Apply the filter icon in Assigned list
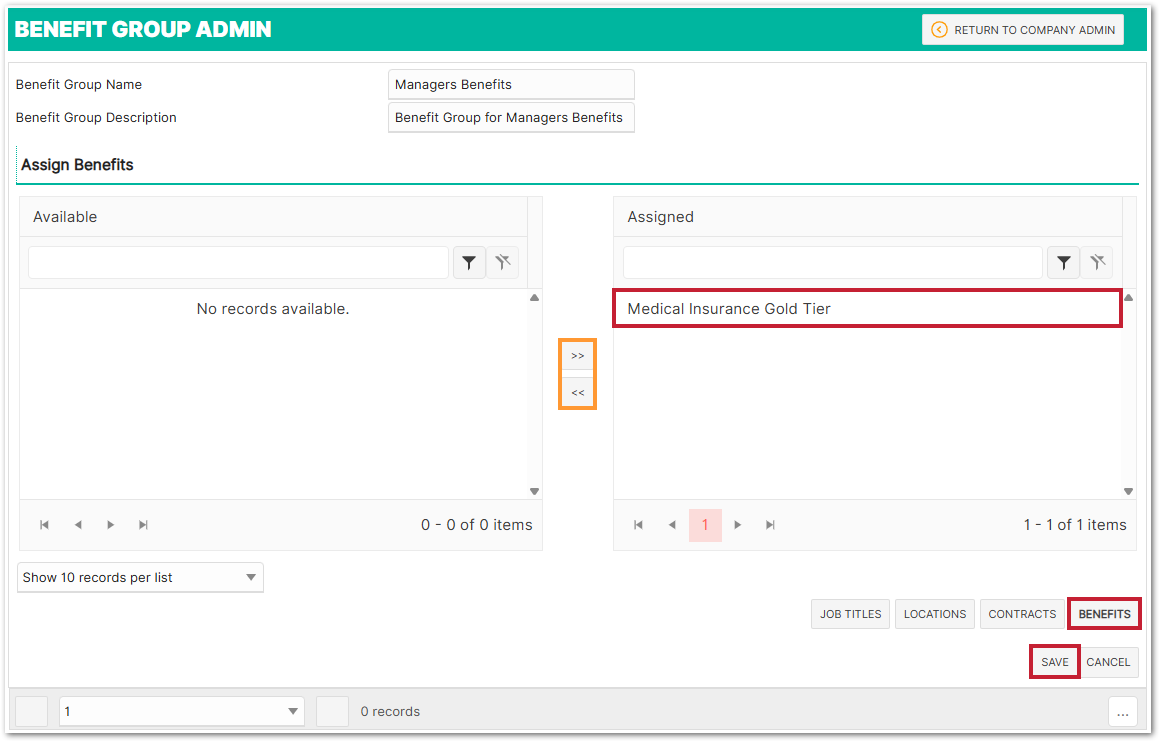The image size is (1160, 742). 1063,263
